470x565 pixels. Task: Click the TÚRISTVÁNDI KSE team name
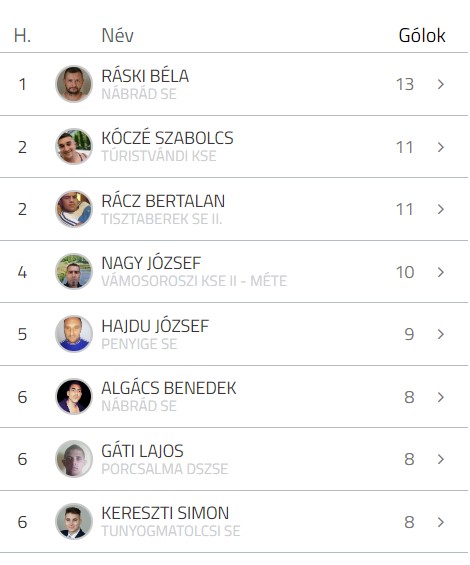tap(159, 156)
